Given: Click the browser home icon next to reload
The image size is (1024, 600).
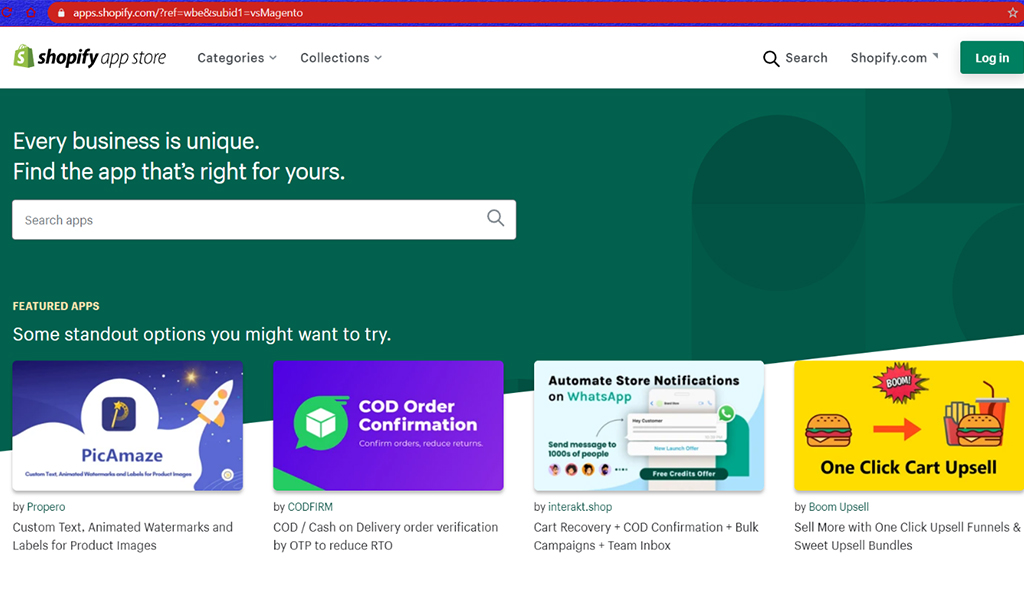Looking at the screenshot, I should click(30, 12).
